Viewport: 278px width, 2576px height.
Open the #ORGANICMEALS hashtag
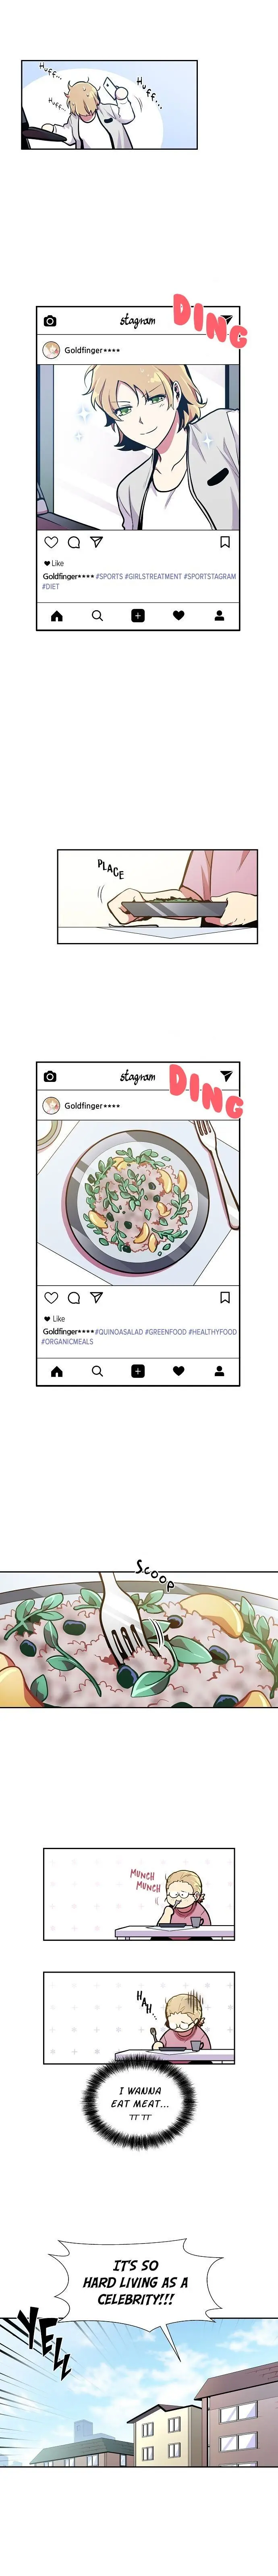[67, 1342]
